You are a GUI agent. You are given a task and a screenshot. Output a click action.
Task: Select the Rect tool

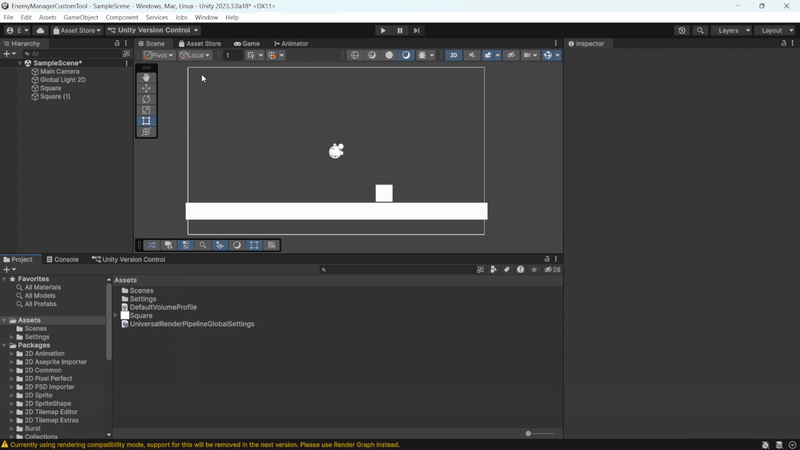click(x=146, y=121)
